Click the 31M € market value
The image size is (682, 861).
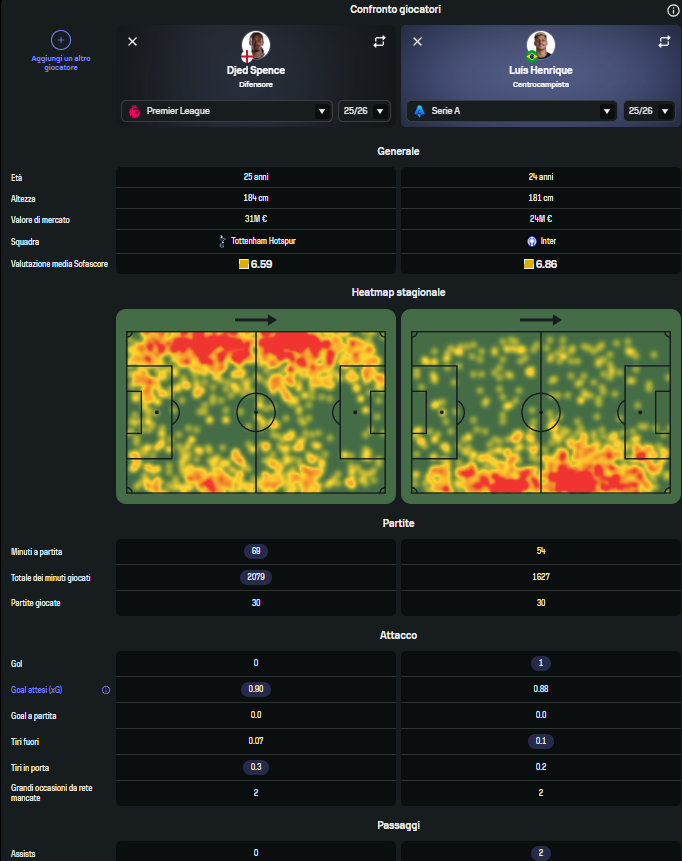coord(256,219)
